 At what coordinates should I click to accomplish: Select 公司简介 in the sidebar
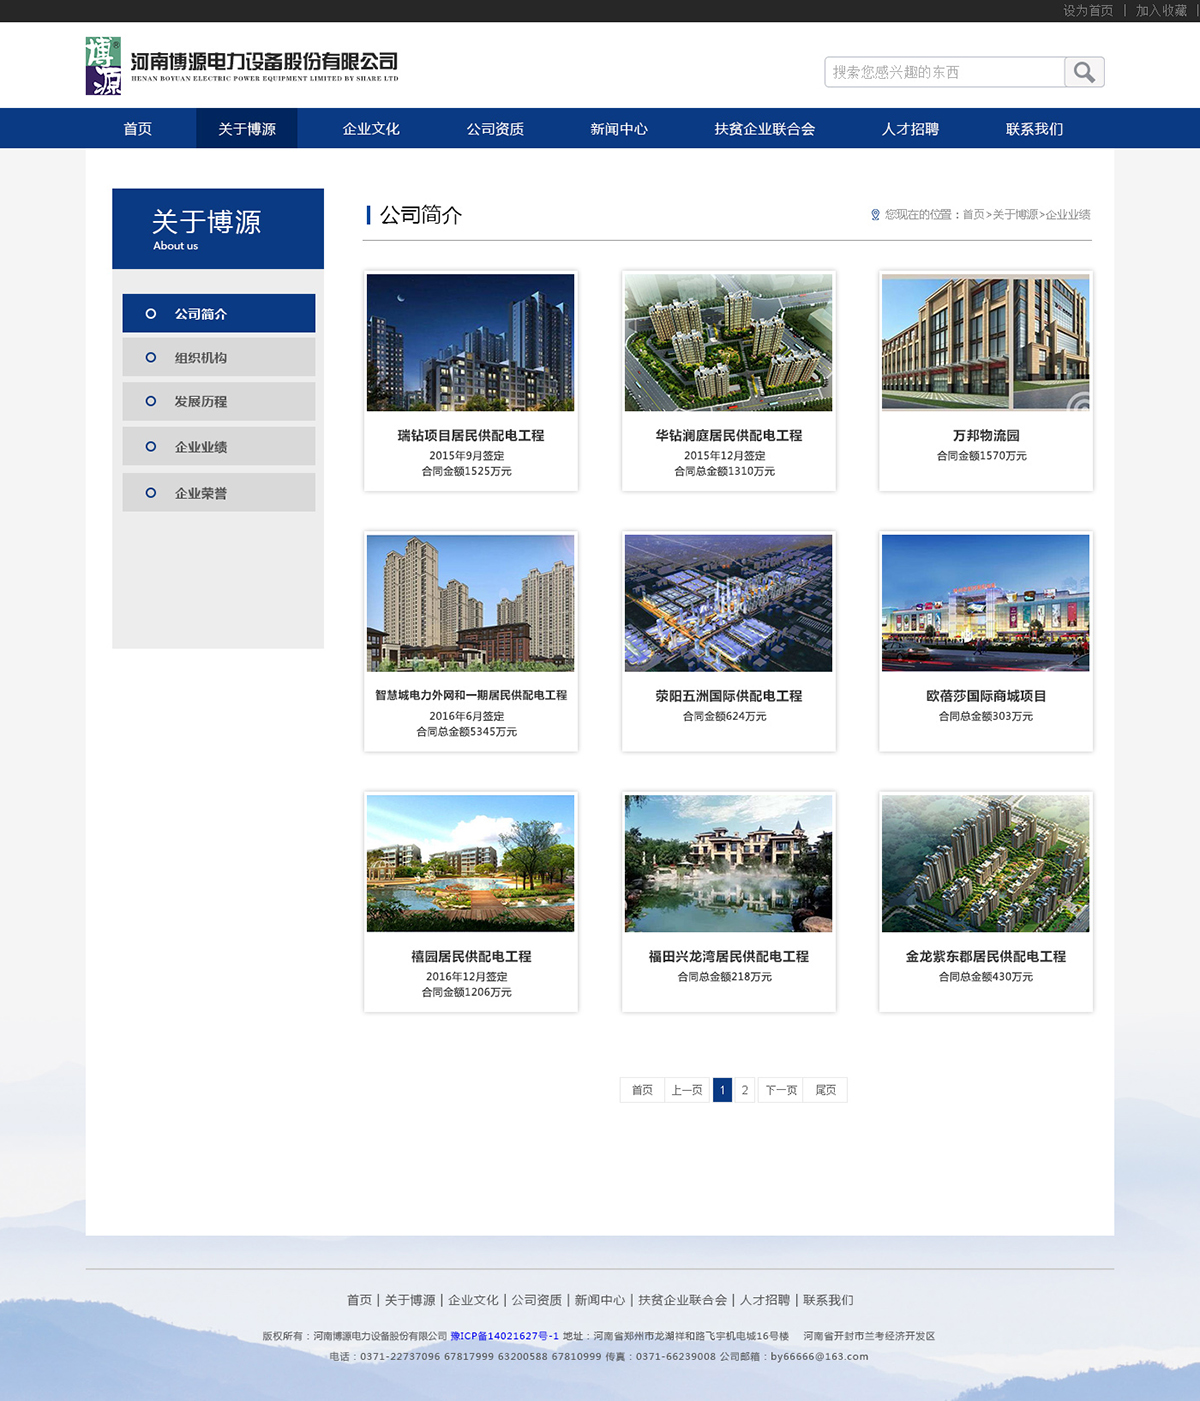point(219,313)
